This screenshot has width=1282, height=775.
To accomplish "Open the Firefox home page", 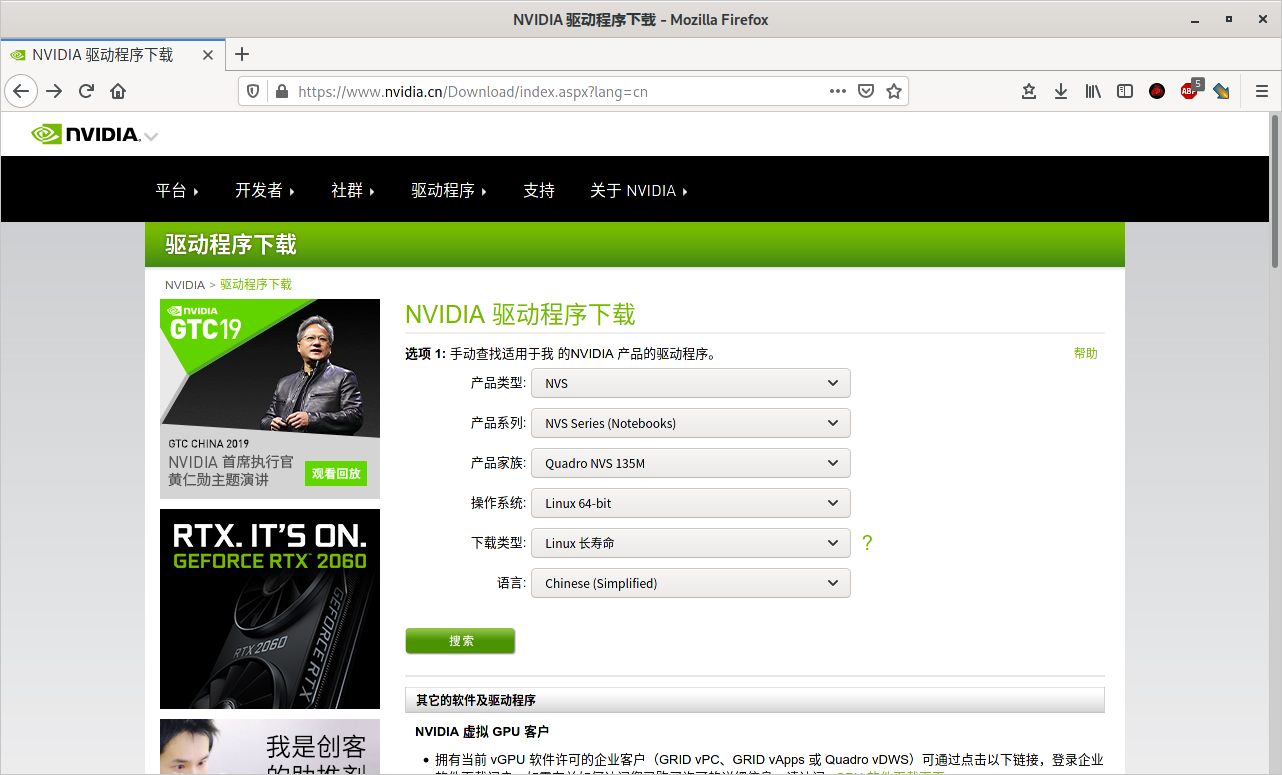I will tap(118, 91).
